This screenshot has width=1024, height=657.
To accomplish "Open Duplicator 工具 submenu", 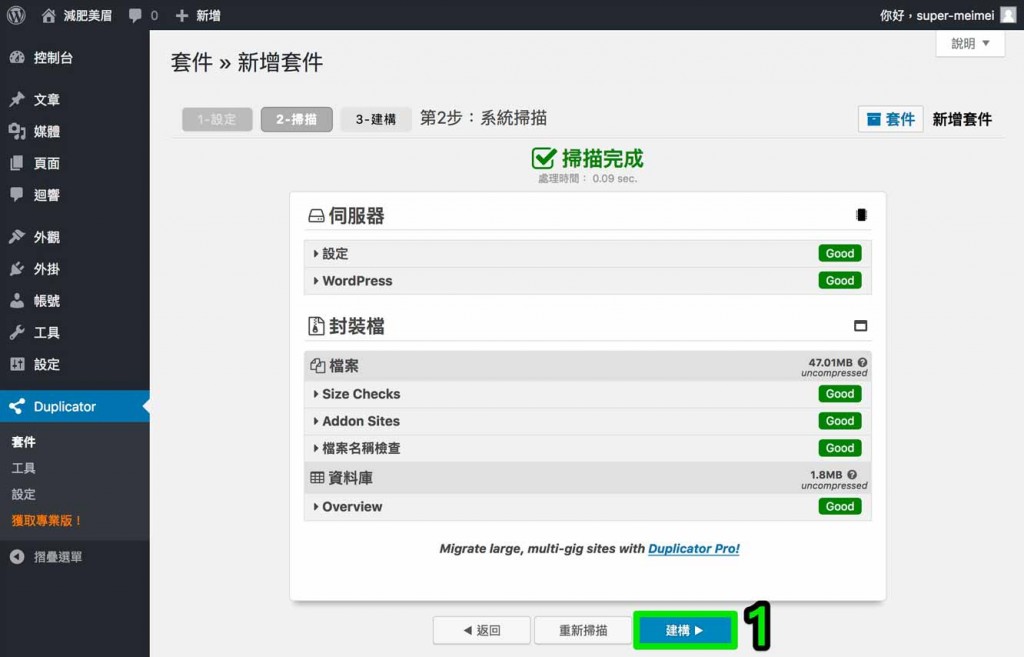I will (x=24, y=468).
